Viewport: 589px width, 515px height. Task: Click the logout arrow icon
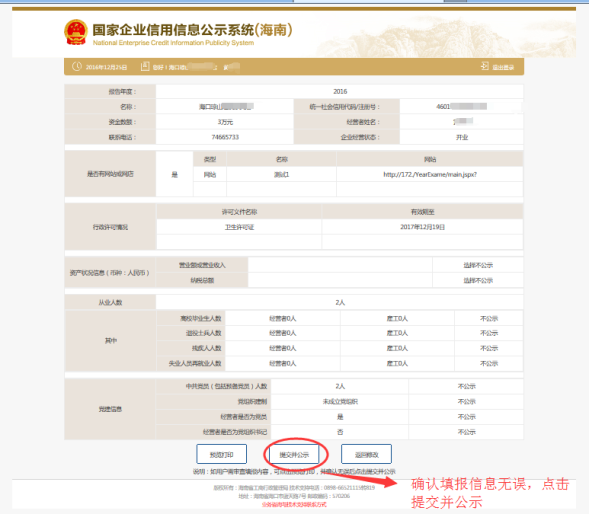485,66
